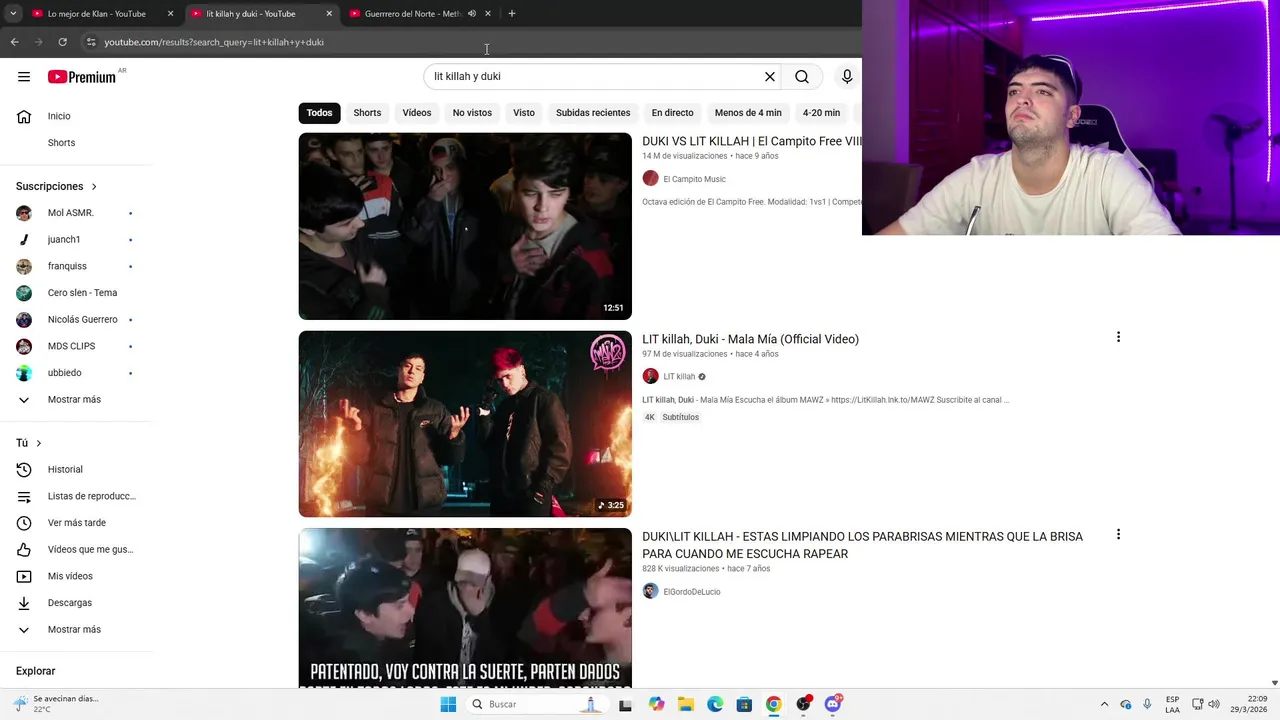The height and width of the screenshot is (720, 1280).
Task: Expand the 'Tú' section chevron
Action: coord(39,443)
